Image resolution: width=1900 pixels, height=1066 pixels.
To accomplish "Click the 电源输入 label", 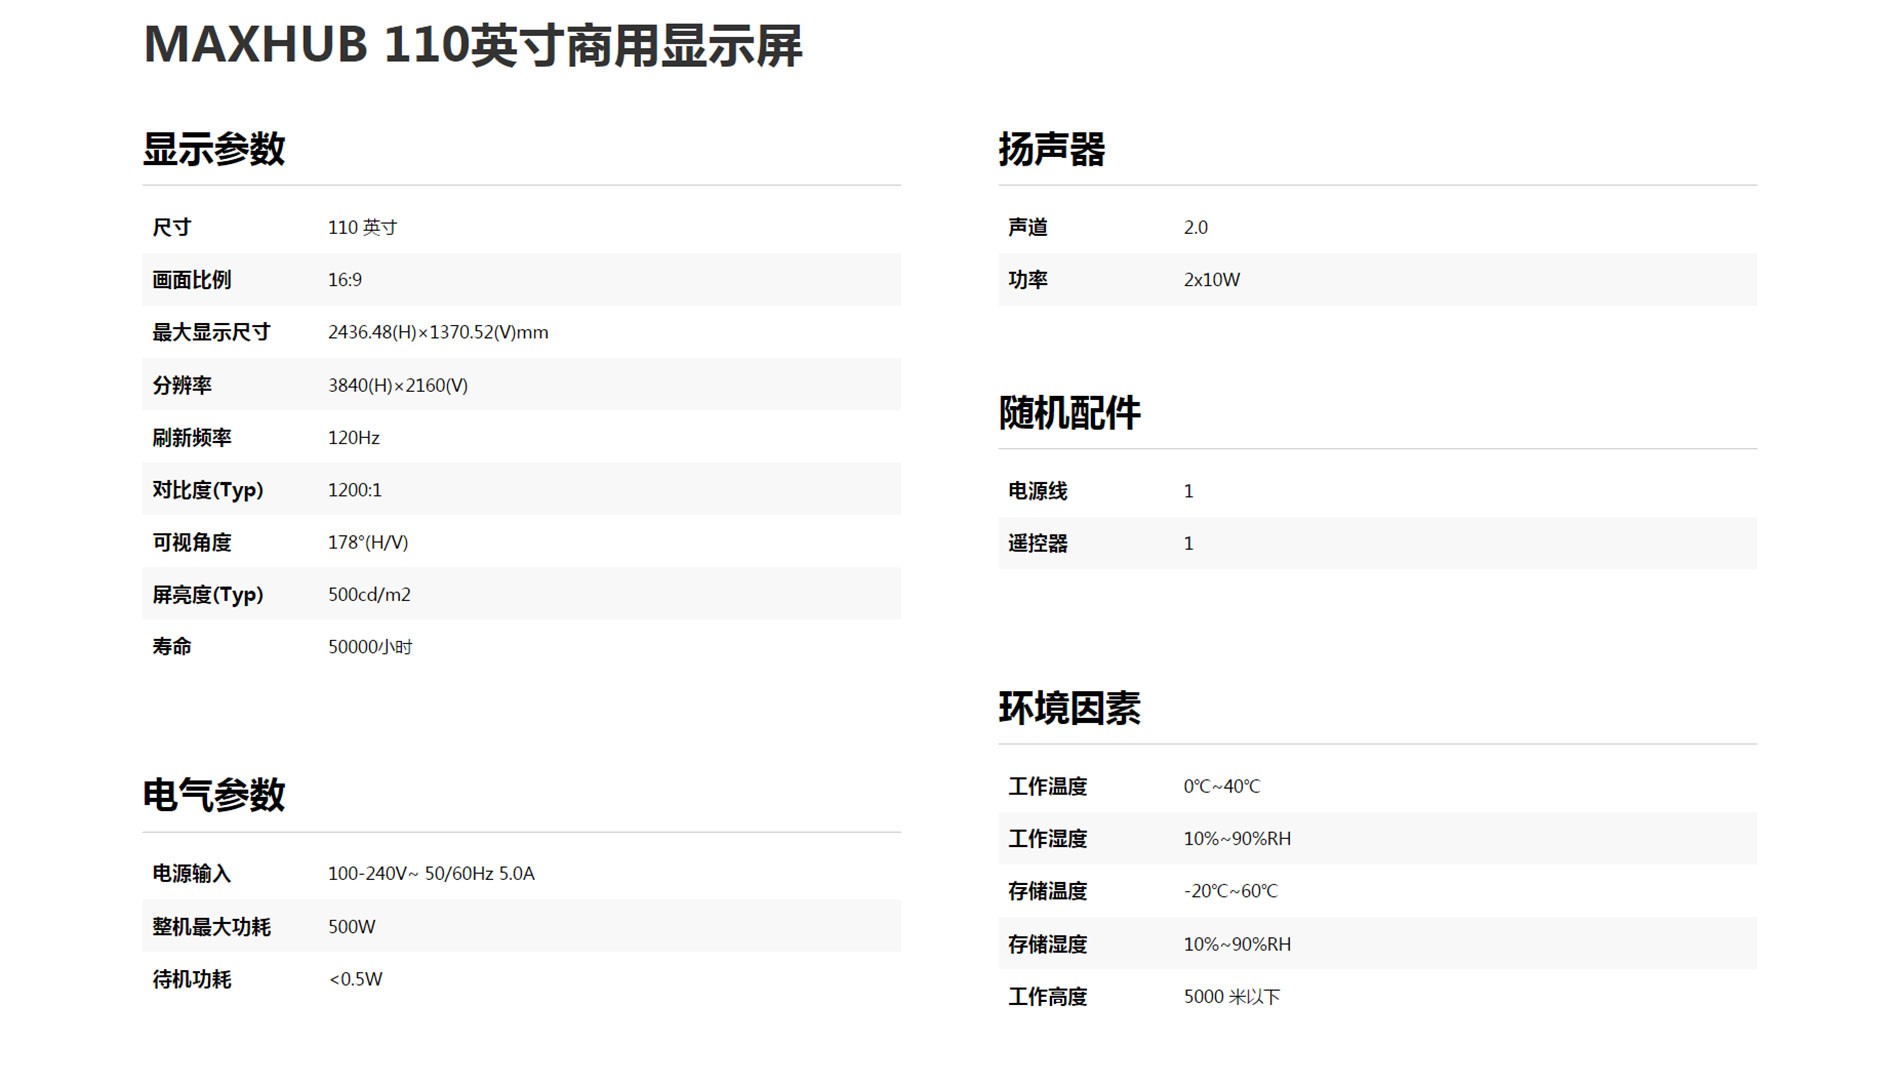I will pos(192,874).
